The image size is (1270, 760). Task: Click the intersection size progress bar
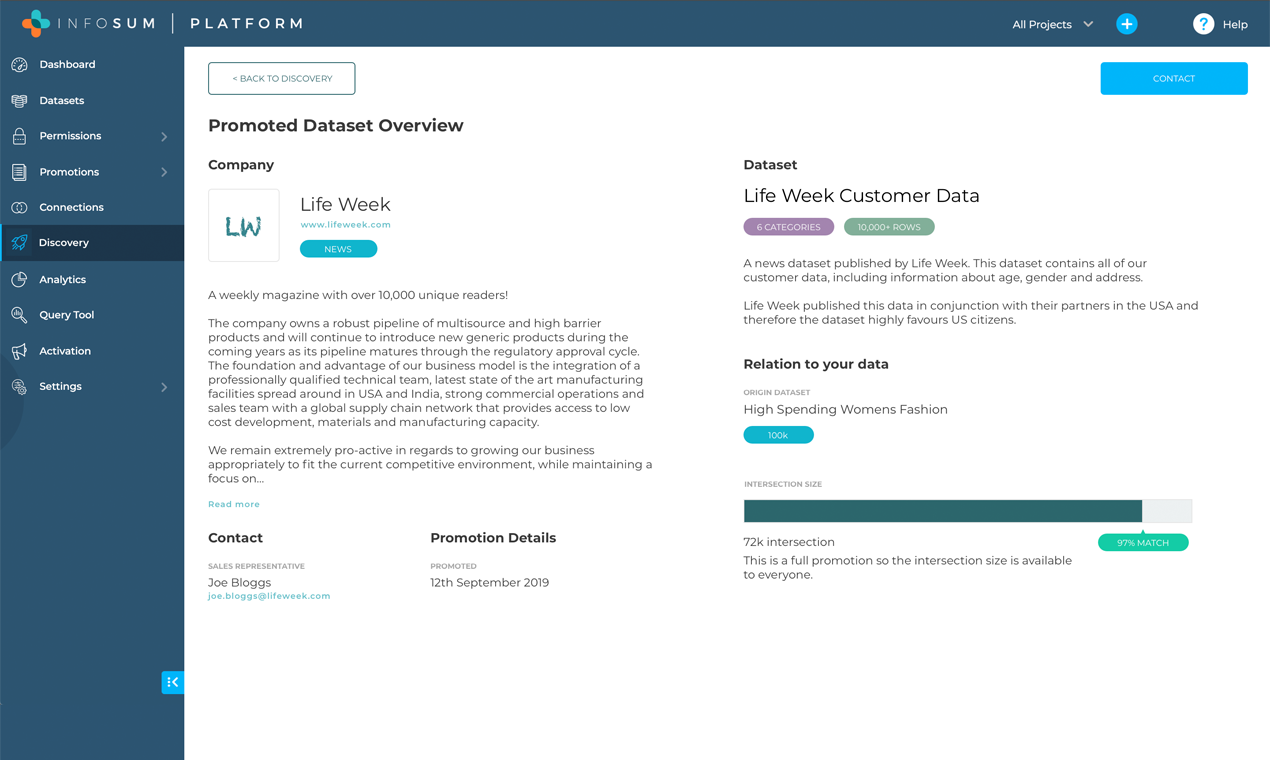click(968, 511)
